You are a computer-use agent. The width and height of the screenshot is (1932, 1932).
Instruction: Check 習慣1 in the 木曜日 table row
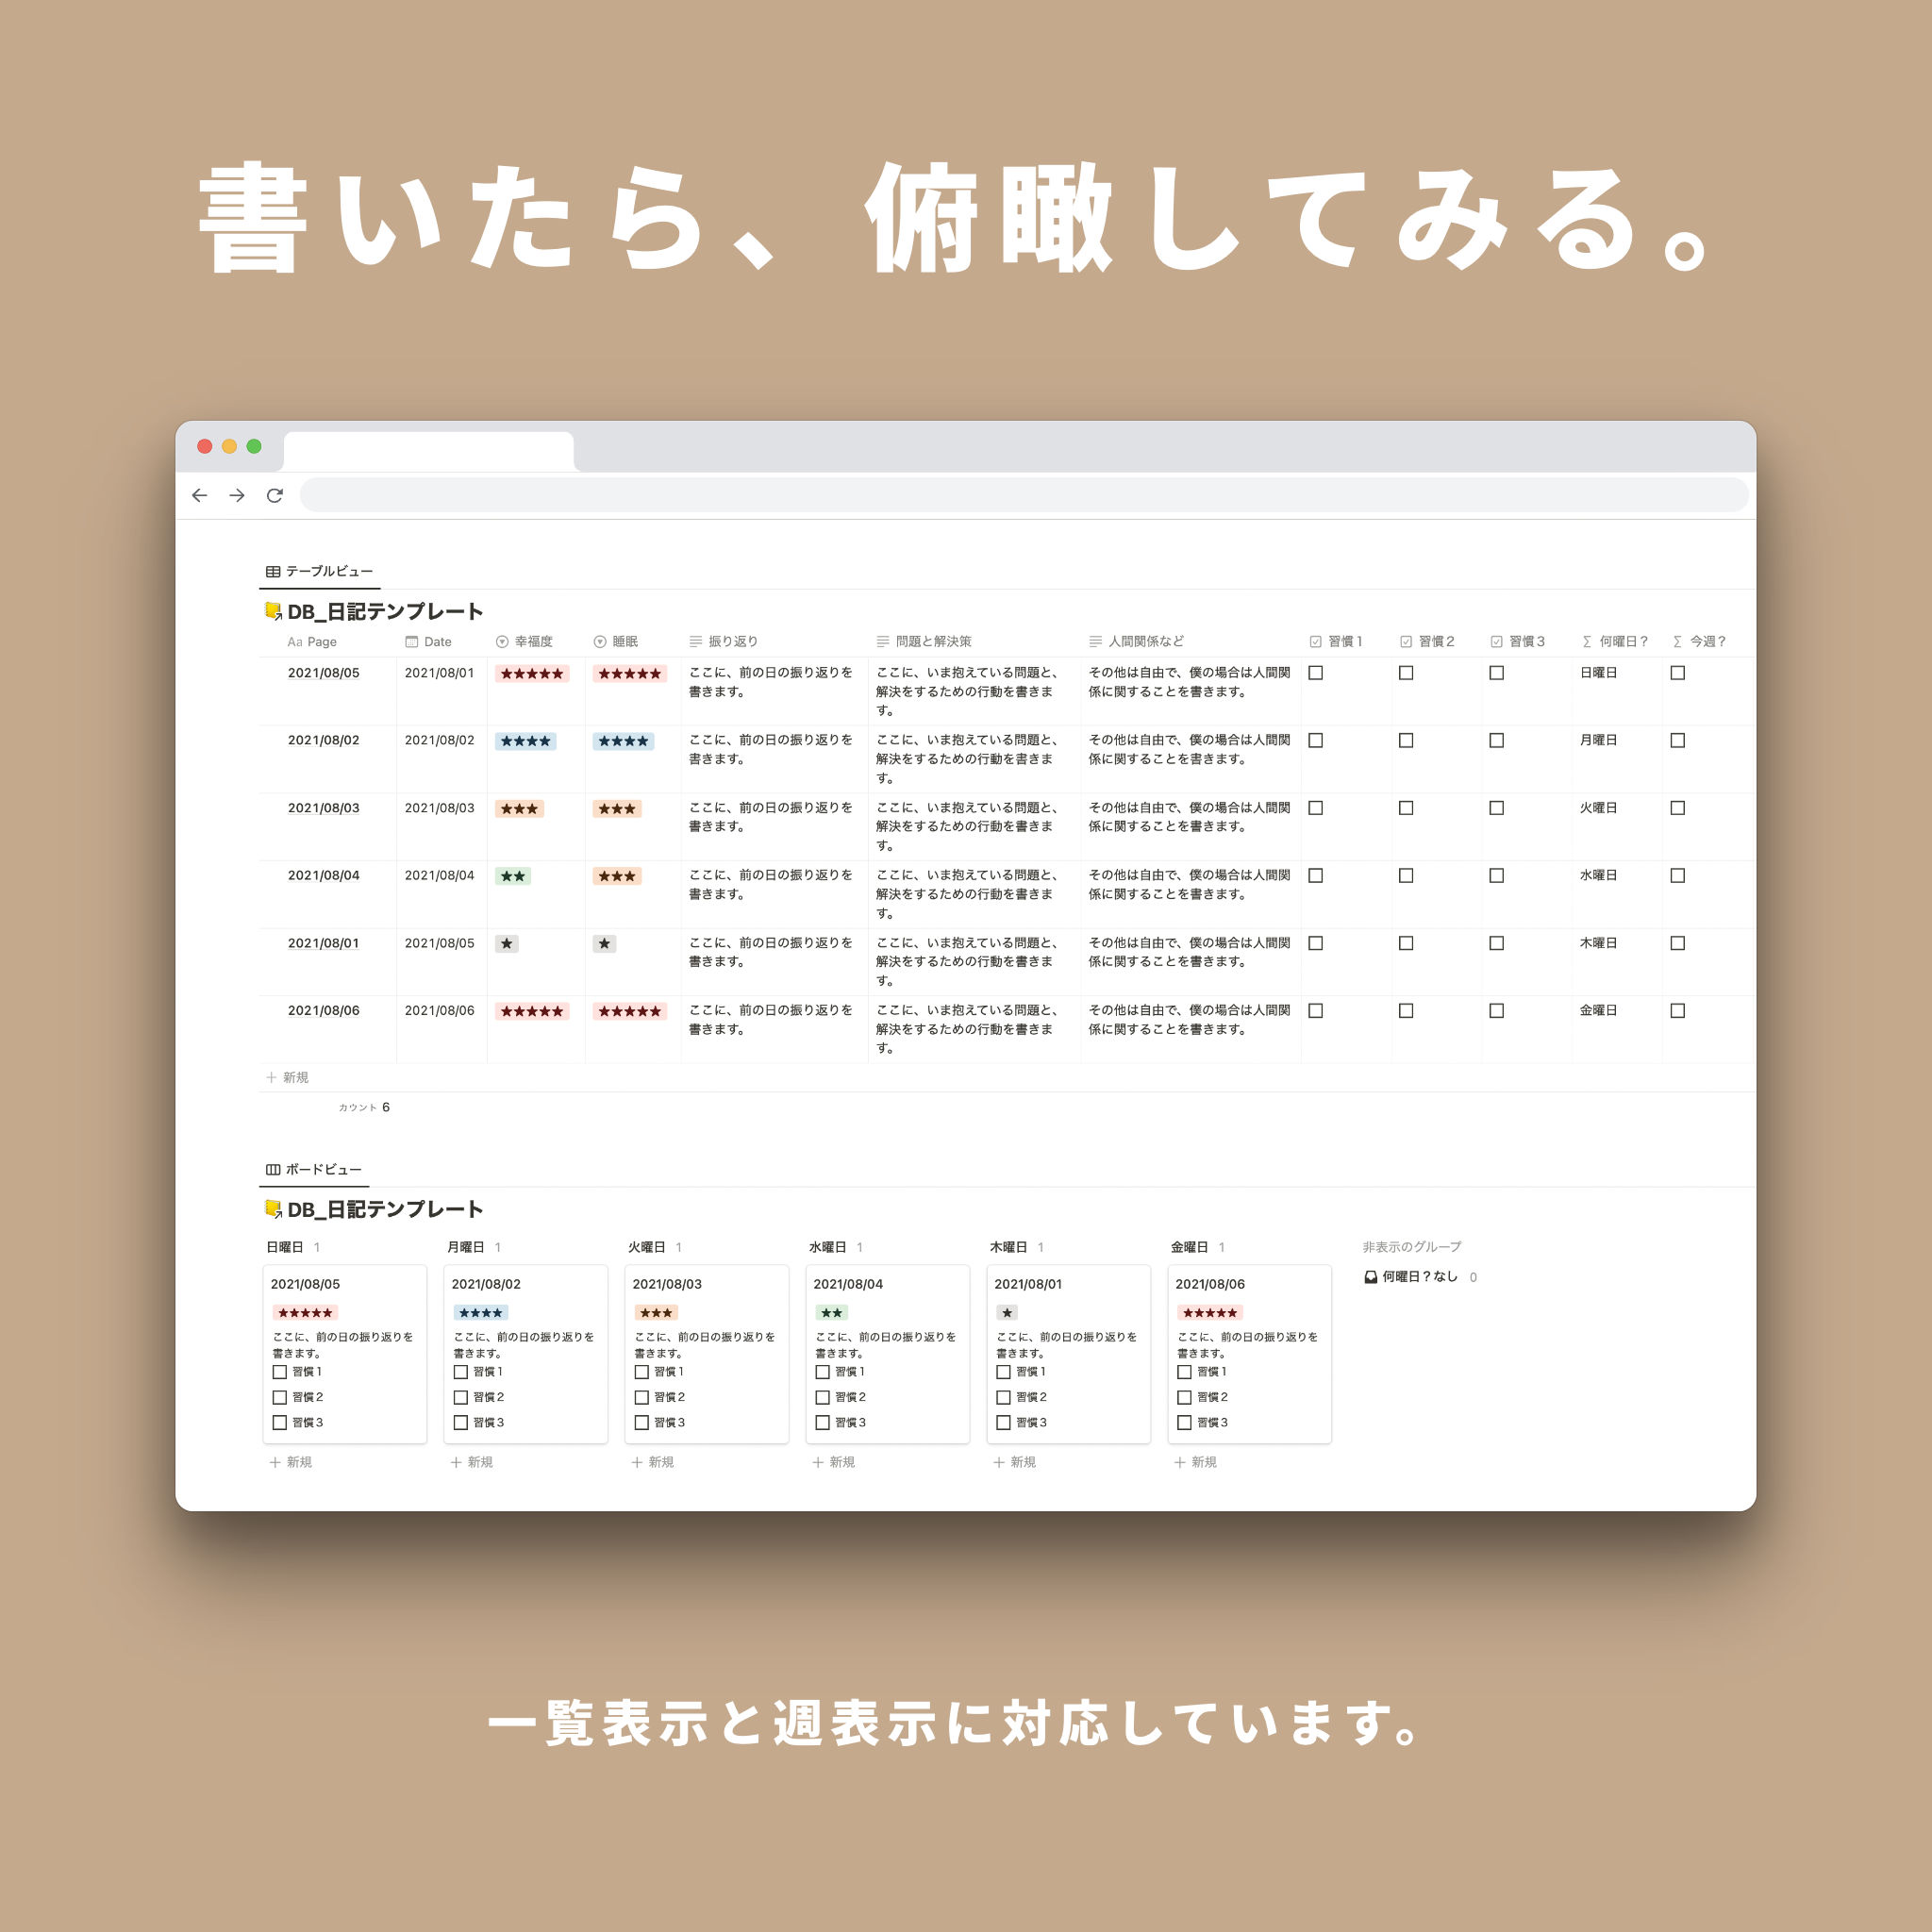(x=1316, y=943)
